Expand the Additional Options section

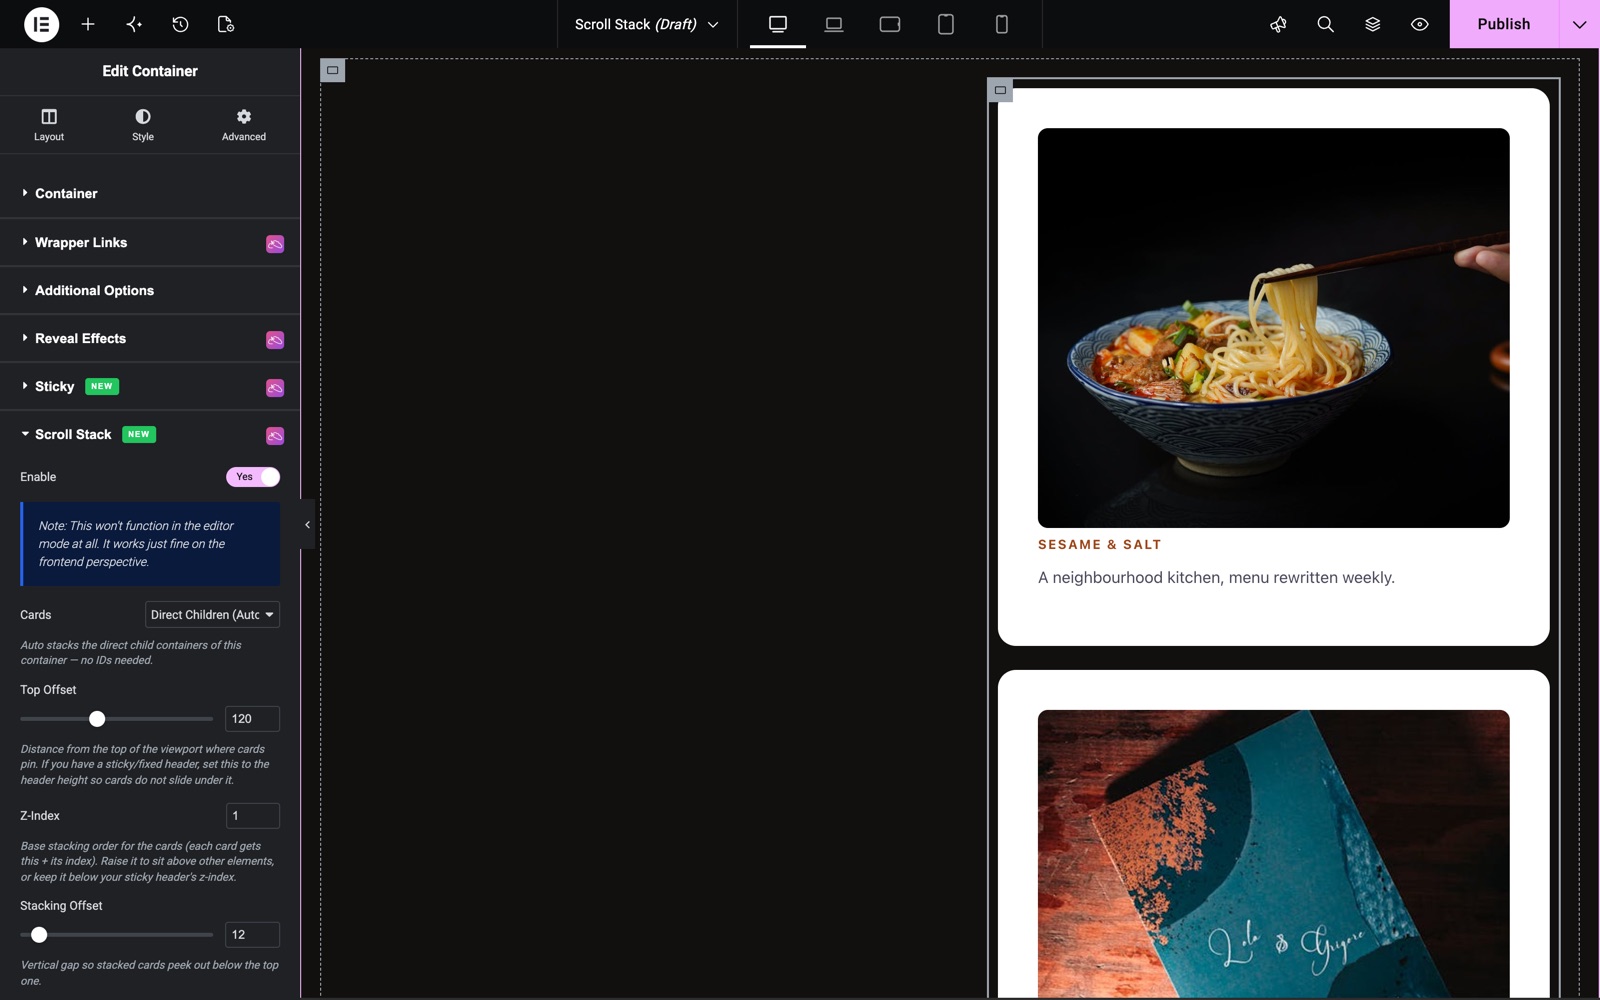coord(150,290)
